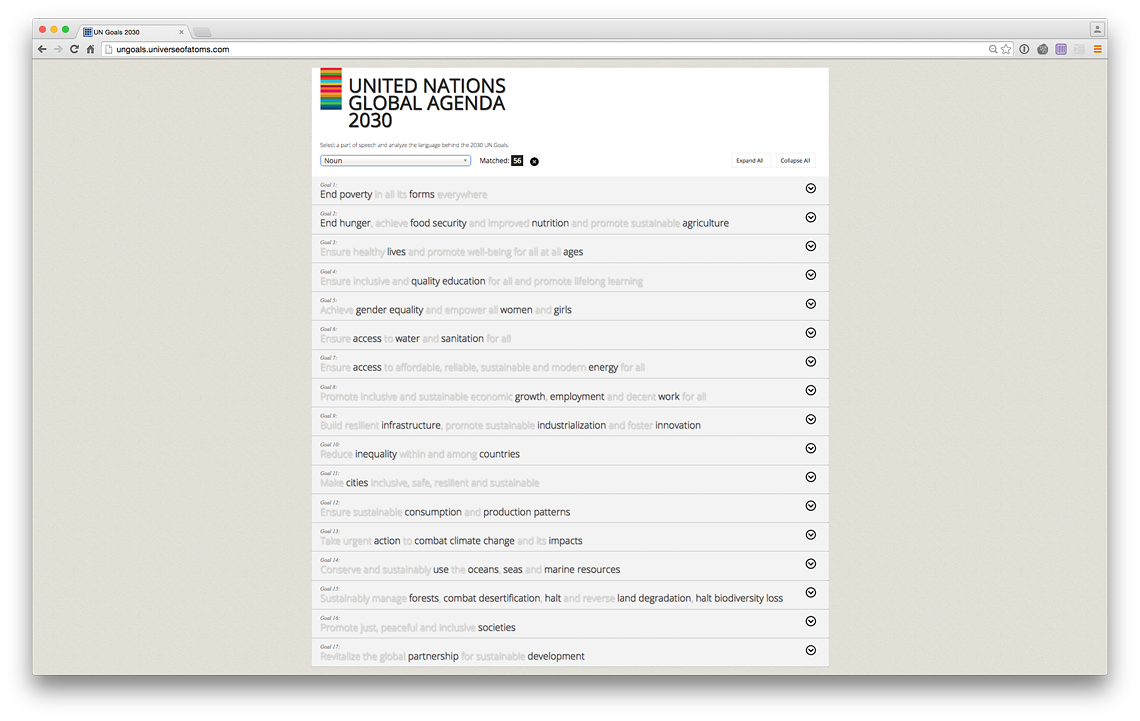
Task: Expand Goal 4 quality education row
Action: click(x=811, y=275)
